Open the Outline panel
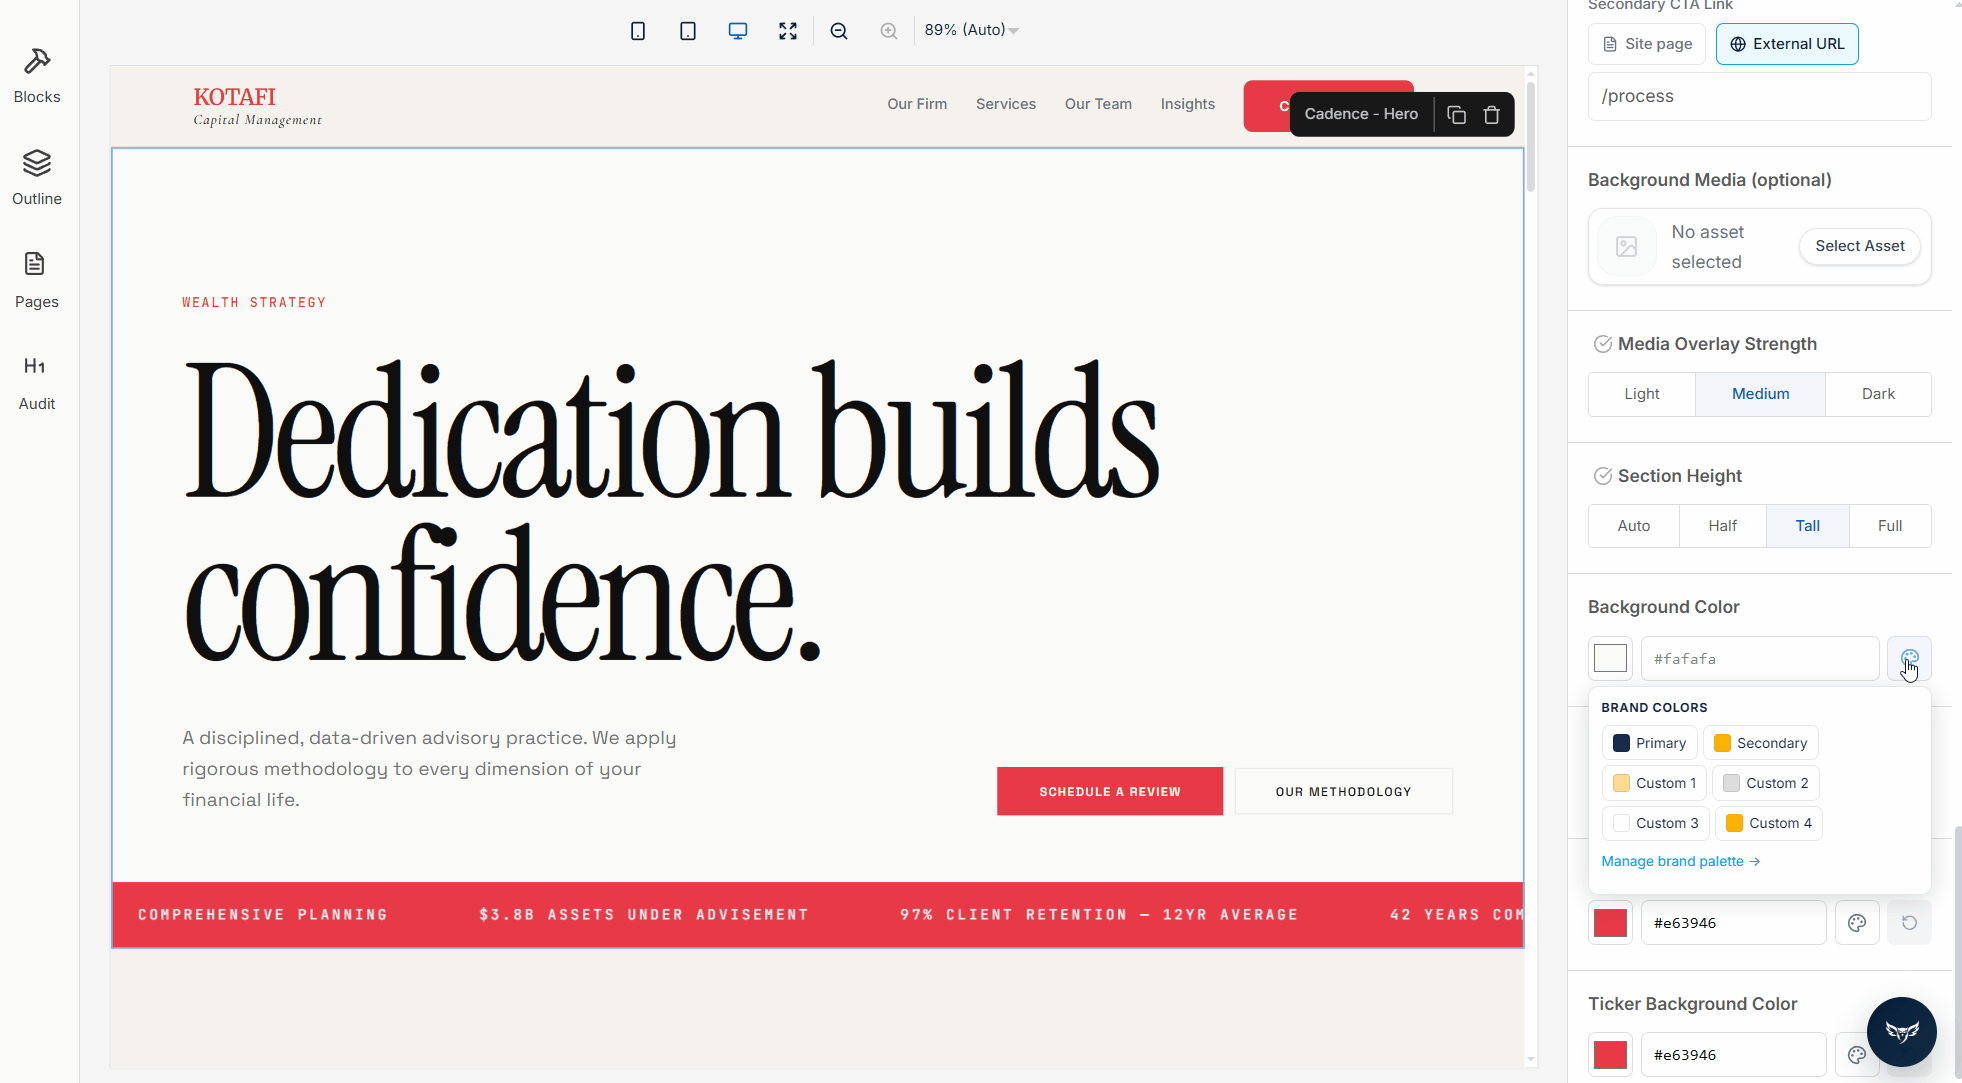The image size is (1962, 1083). (x=37, y=178)
